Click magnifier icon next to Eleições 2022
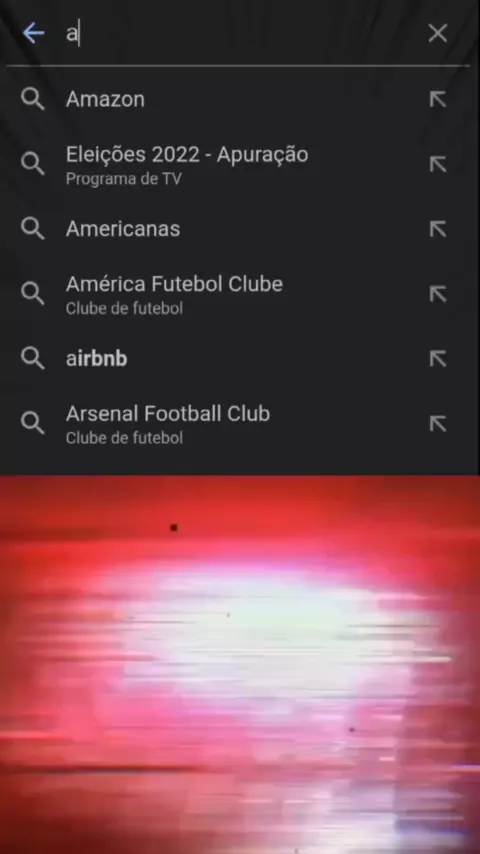Viewport: 480px width, 854px height. (x=33, y=164)
